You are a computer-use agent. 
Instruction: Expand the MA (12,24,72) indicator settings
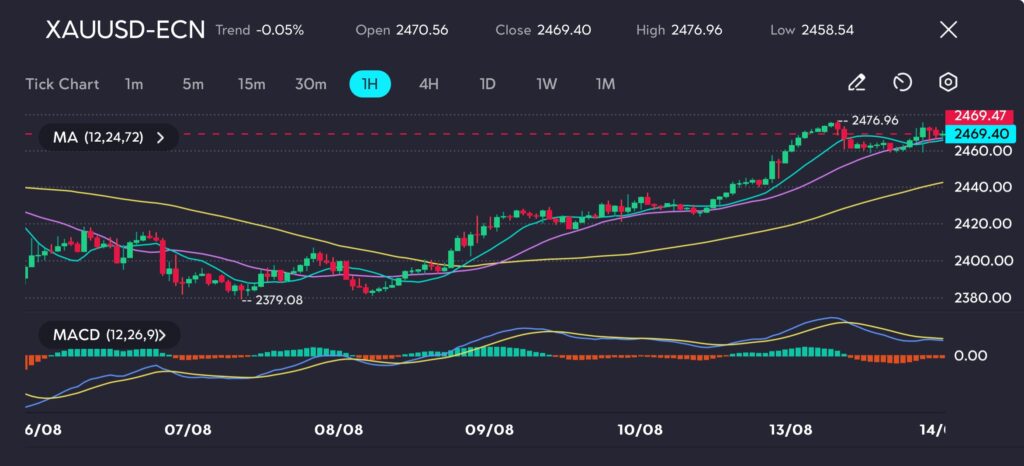coord(109,137)
